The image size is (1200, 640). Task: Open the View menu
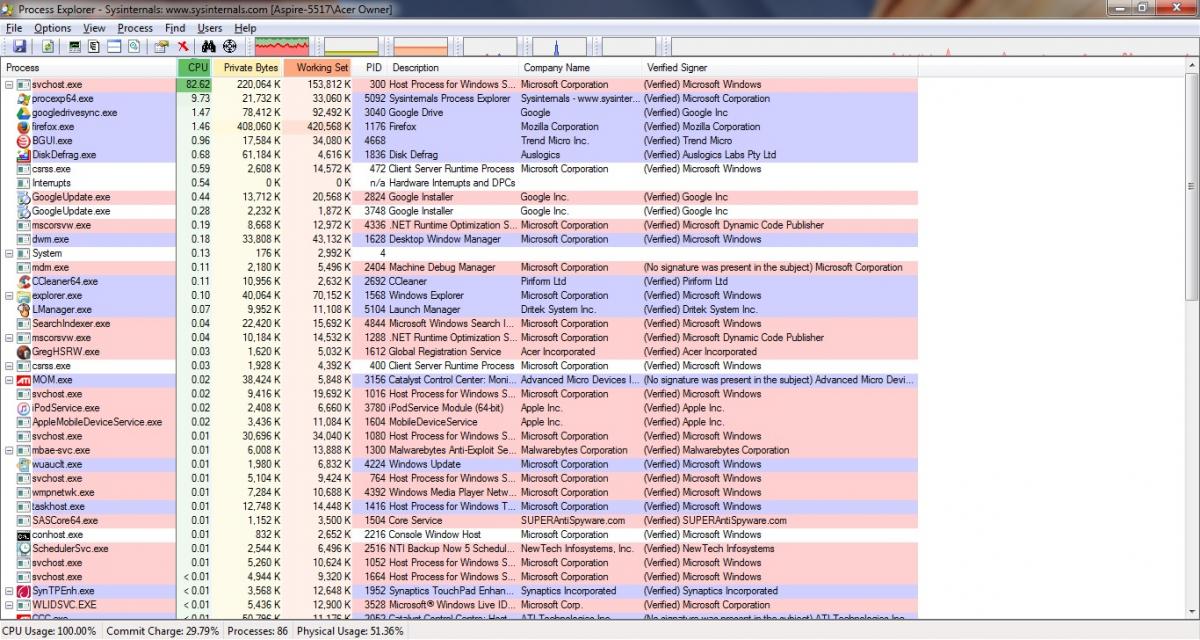pyautogui.click(x=95, y=28)
